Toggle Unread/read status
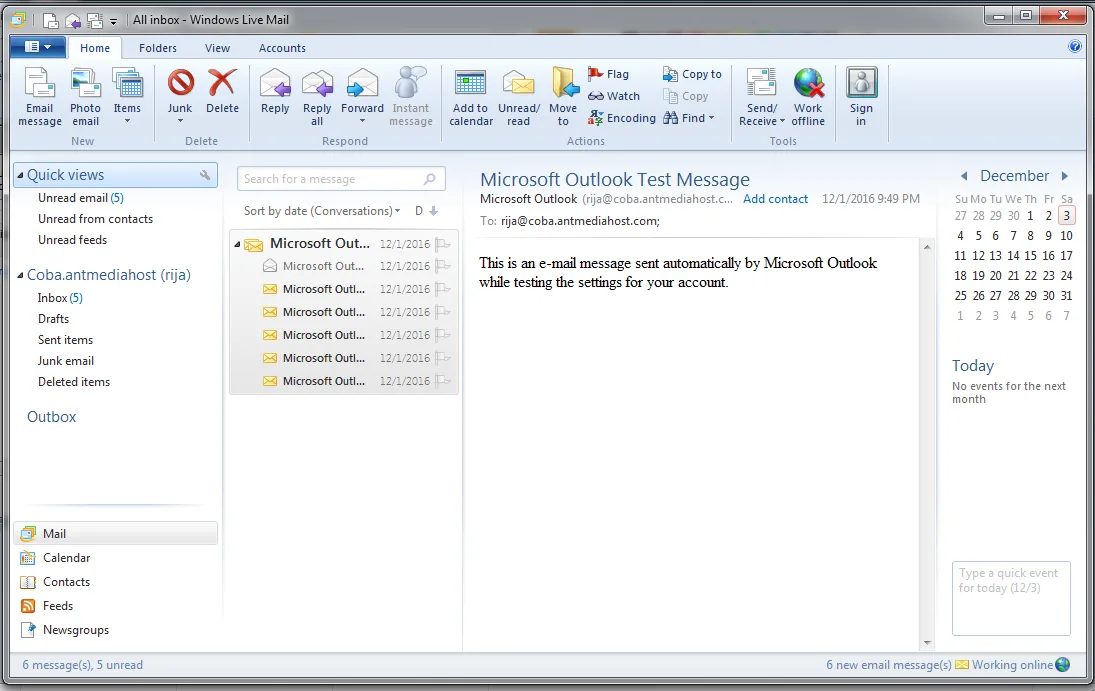Screen dimensions: 1095x691 click(x=519, y=97)
